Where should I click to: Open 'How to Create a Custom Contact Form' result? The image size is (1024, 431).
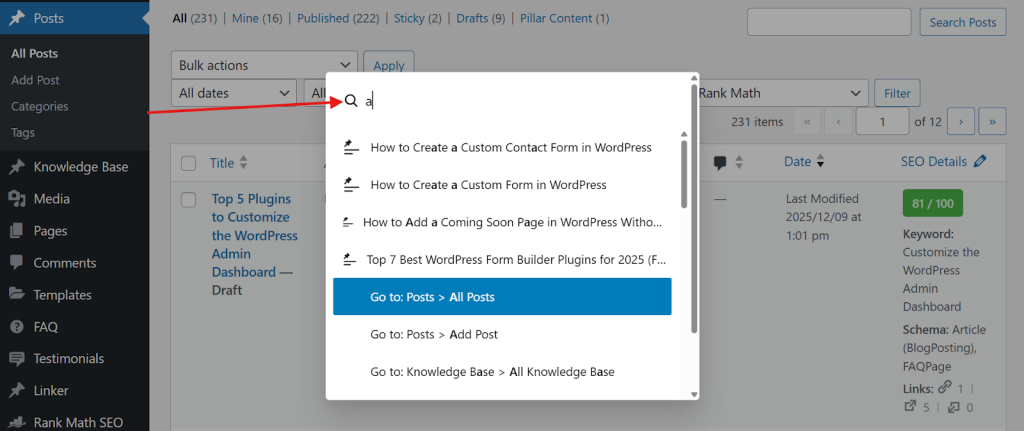coord(502,148)
